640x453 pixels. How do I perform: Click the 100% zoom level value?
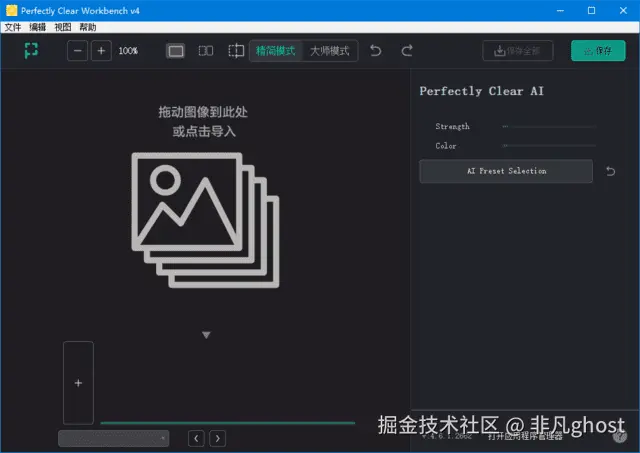pyautogui.click(x=128, y=51)
